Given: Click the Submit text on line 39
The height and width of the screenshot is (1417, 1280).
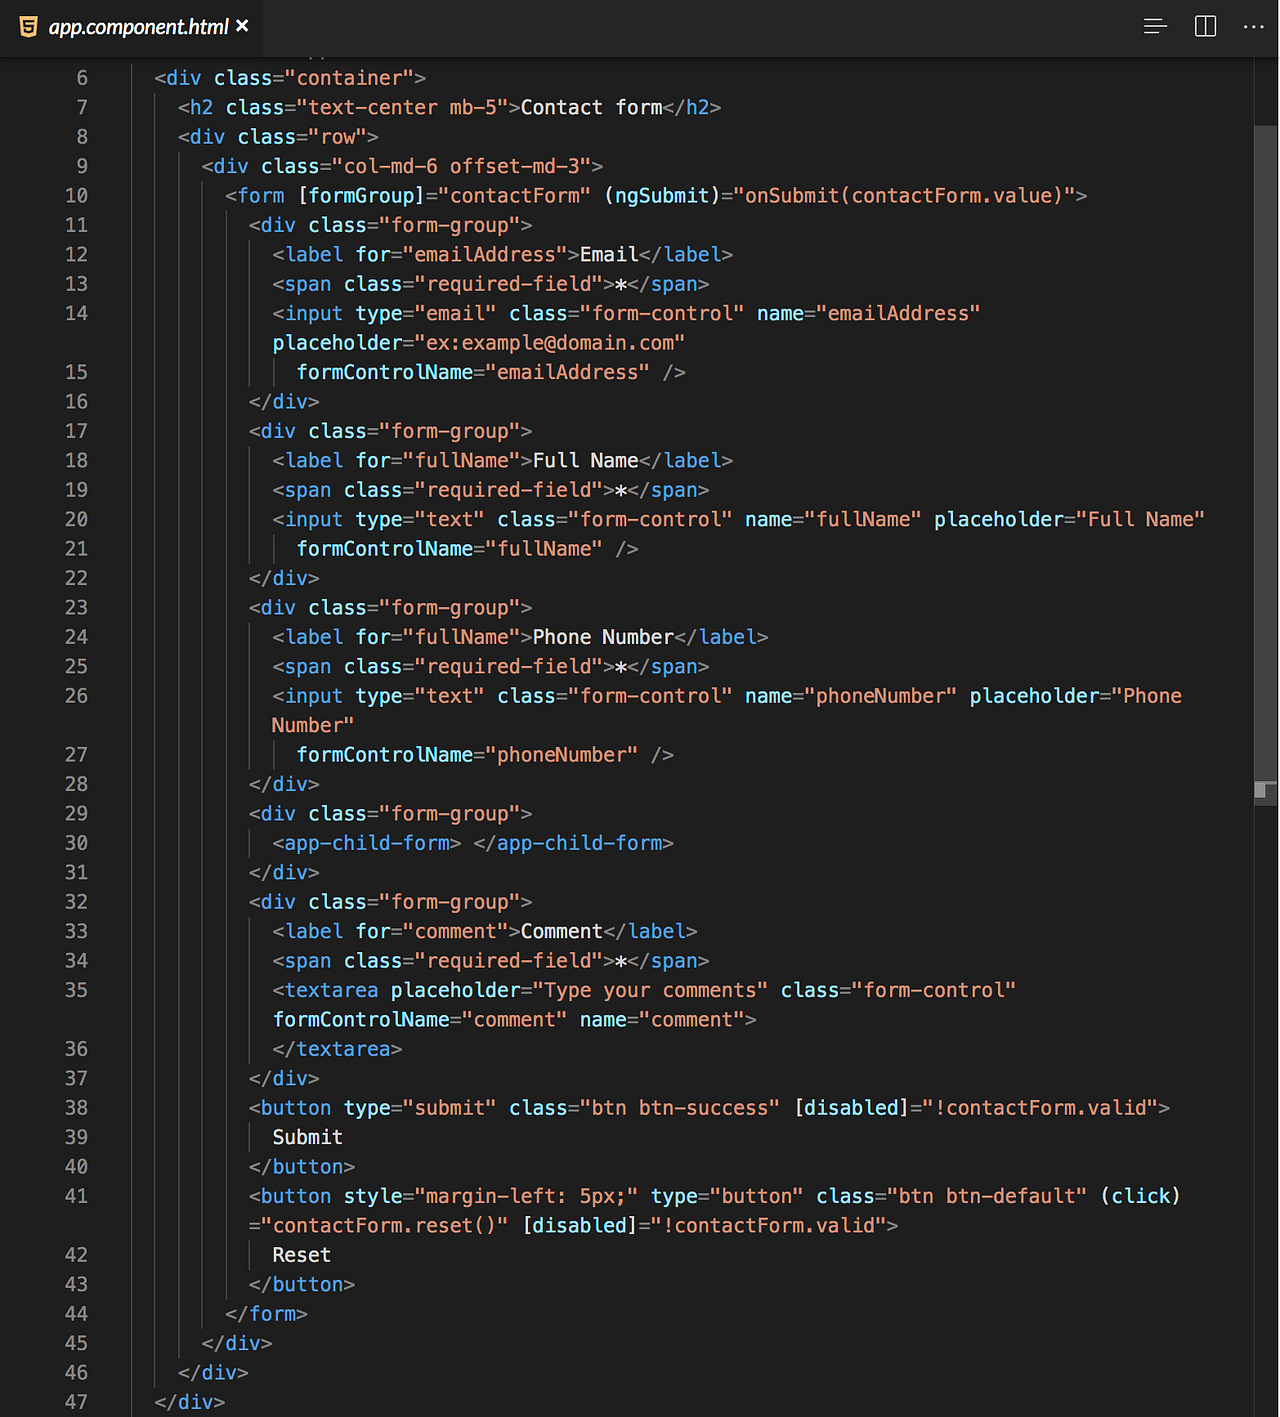Looking at the screenshot, I should coord(306,1137).
